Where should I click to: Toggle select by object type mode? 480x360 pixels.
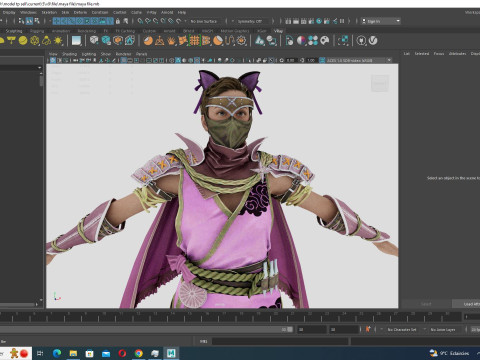[29, 21]
